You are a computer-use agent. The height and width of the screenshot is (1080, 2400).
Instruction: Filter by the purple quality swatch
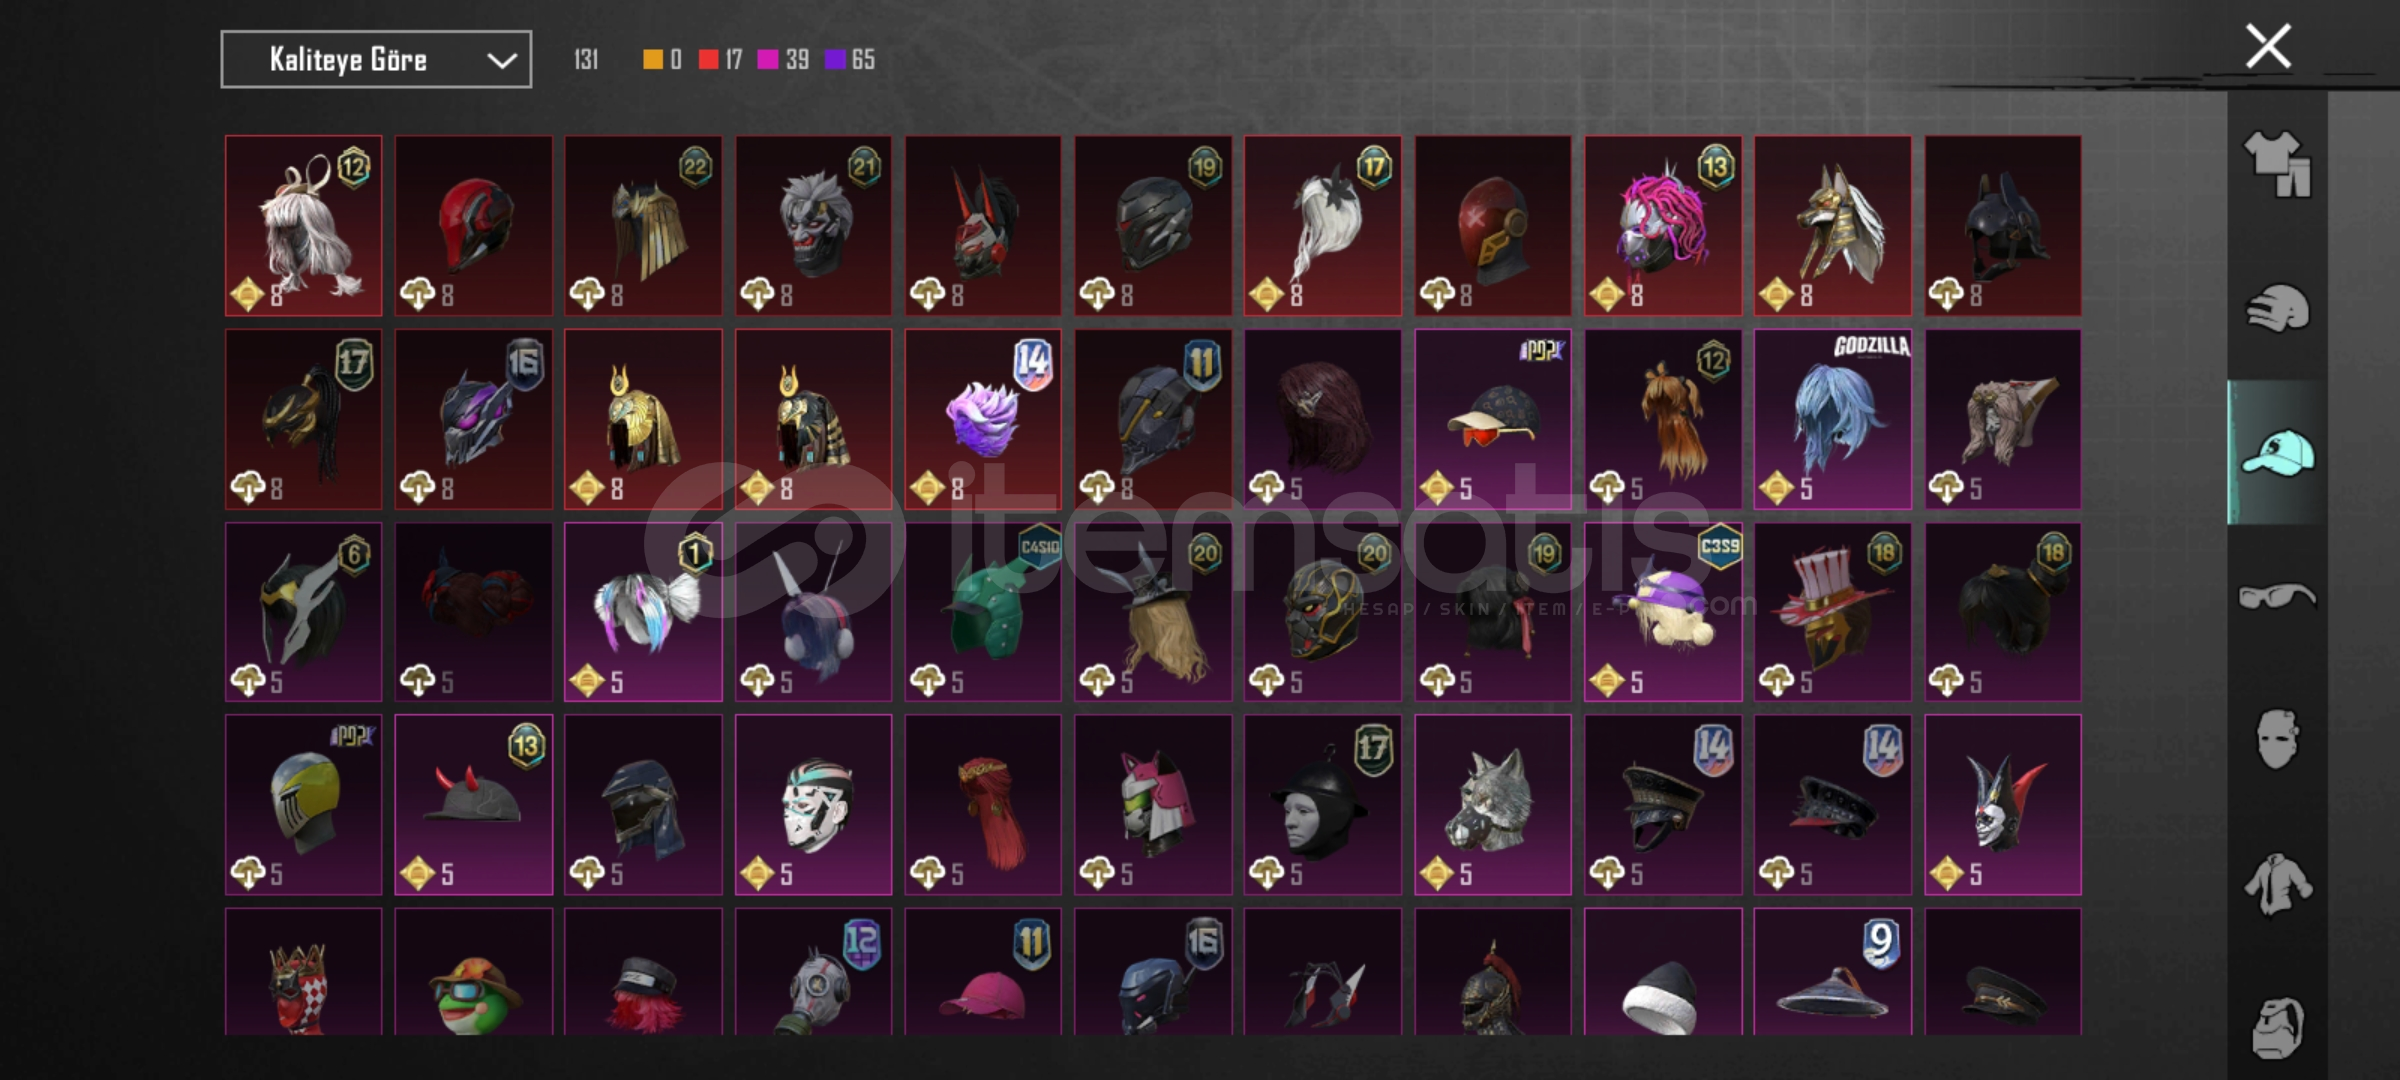[835, 60]
